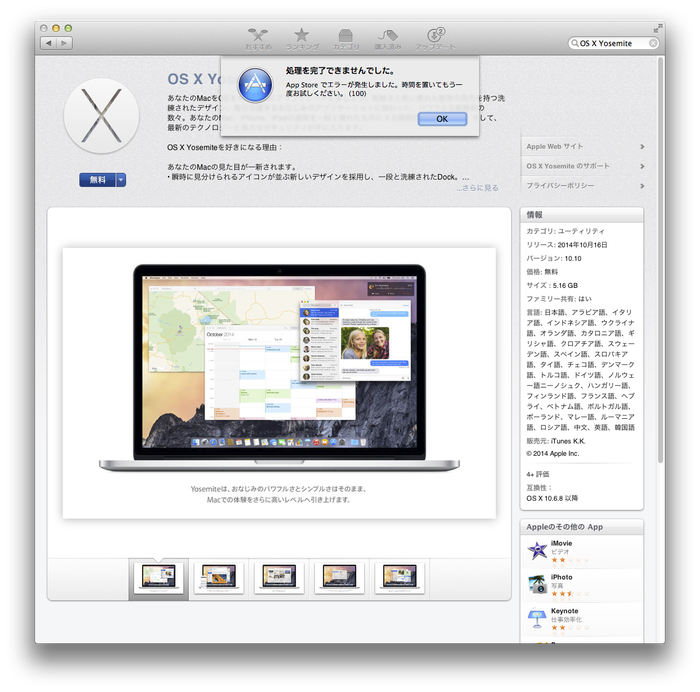Image resolution: width=700 pixels, height=692 pixels.
Task: Select the first screenshot thumbnail
Action: pos(158,578)
